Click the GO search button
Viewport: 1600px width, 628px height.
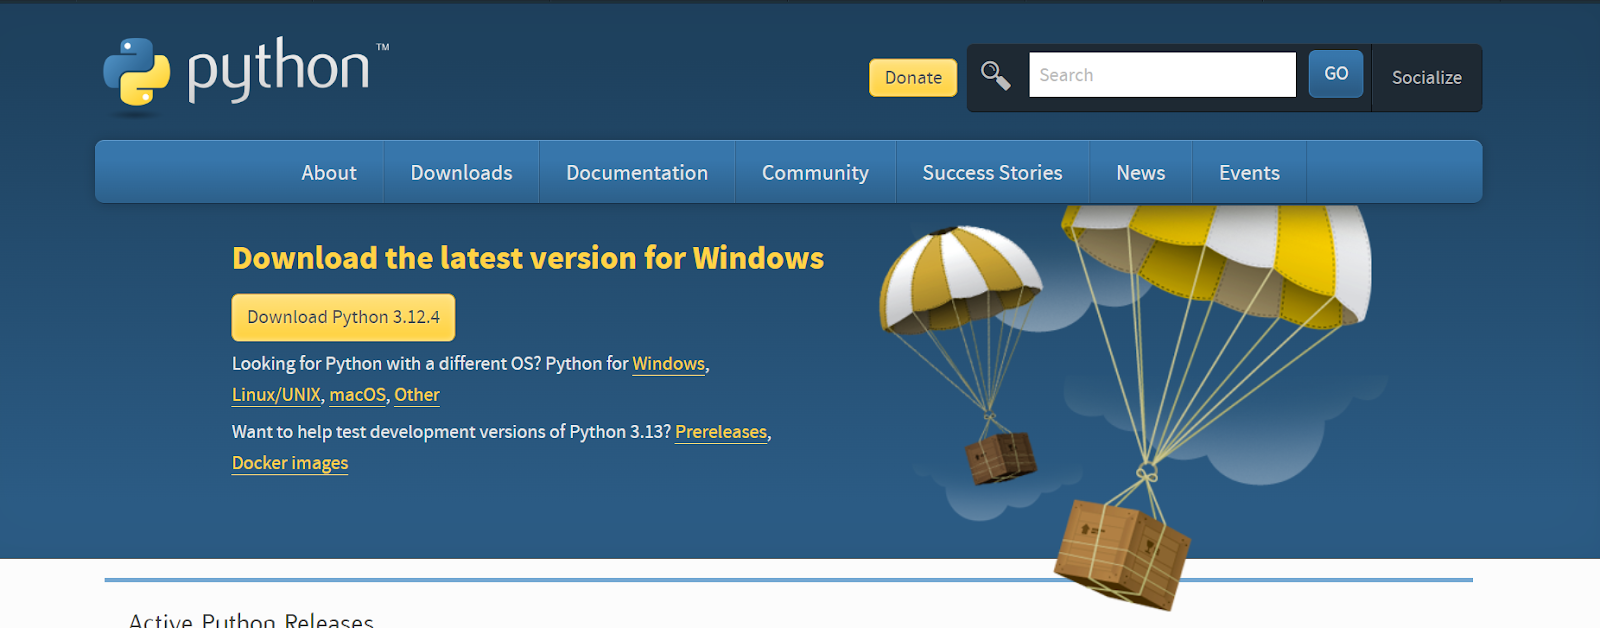[1336, 74]
